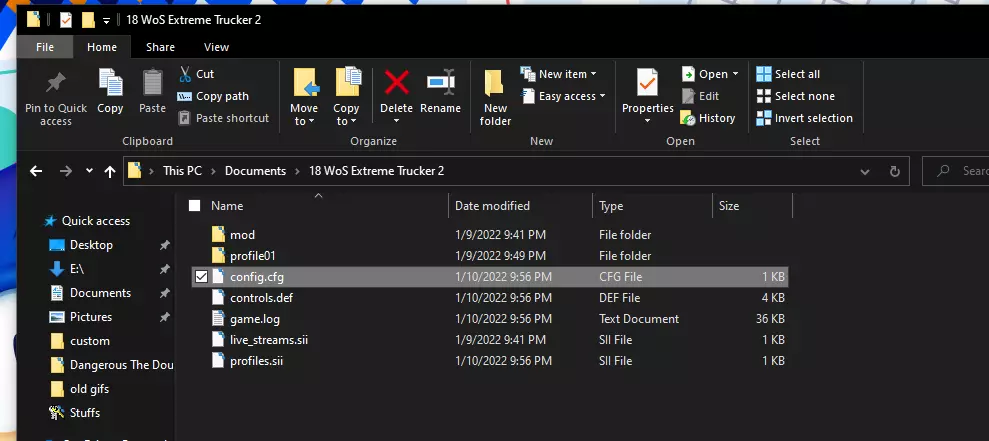Click the game.log text document icon
Screen dimensions: 989x441
point(218,319)
